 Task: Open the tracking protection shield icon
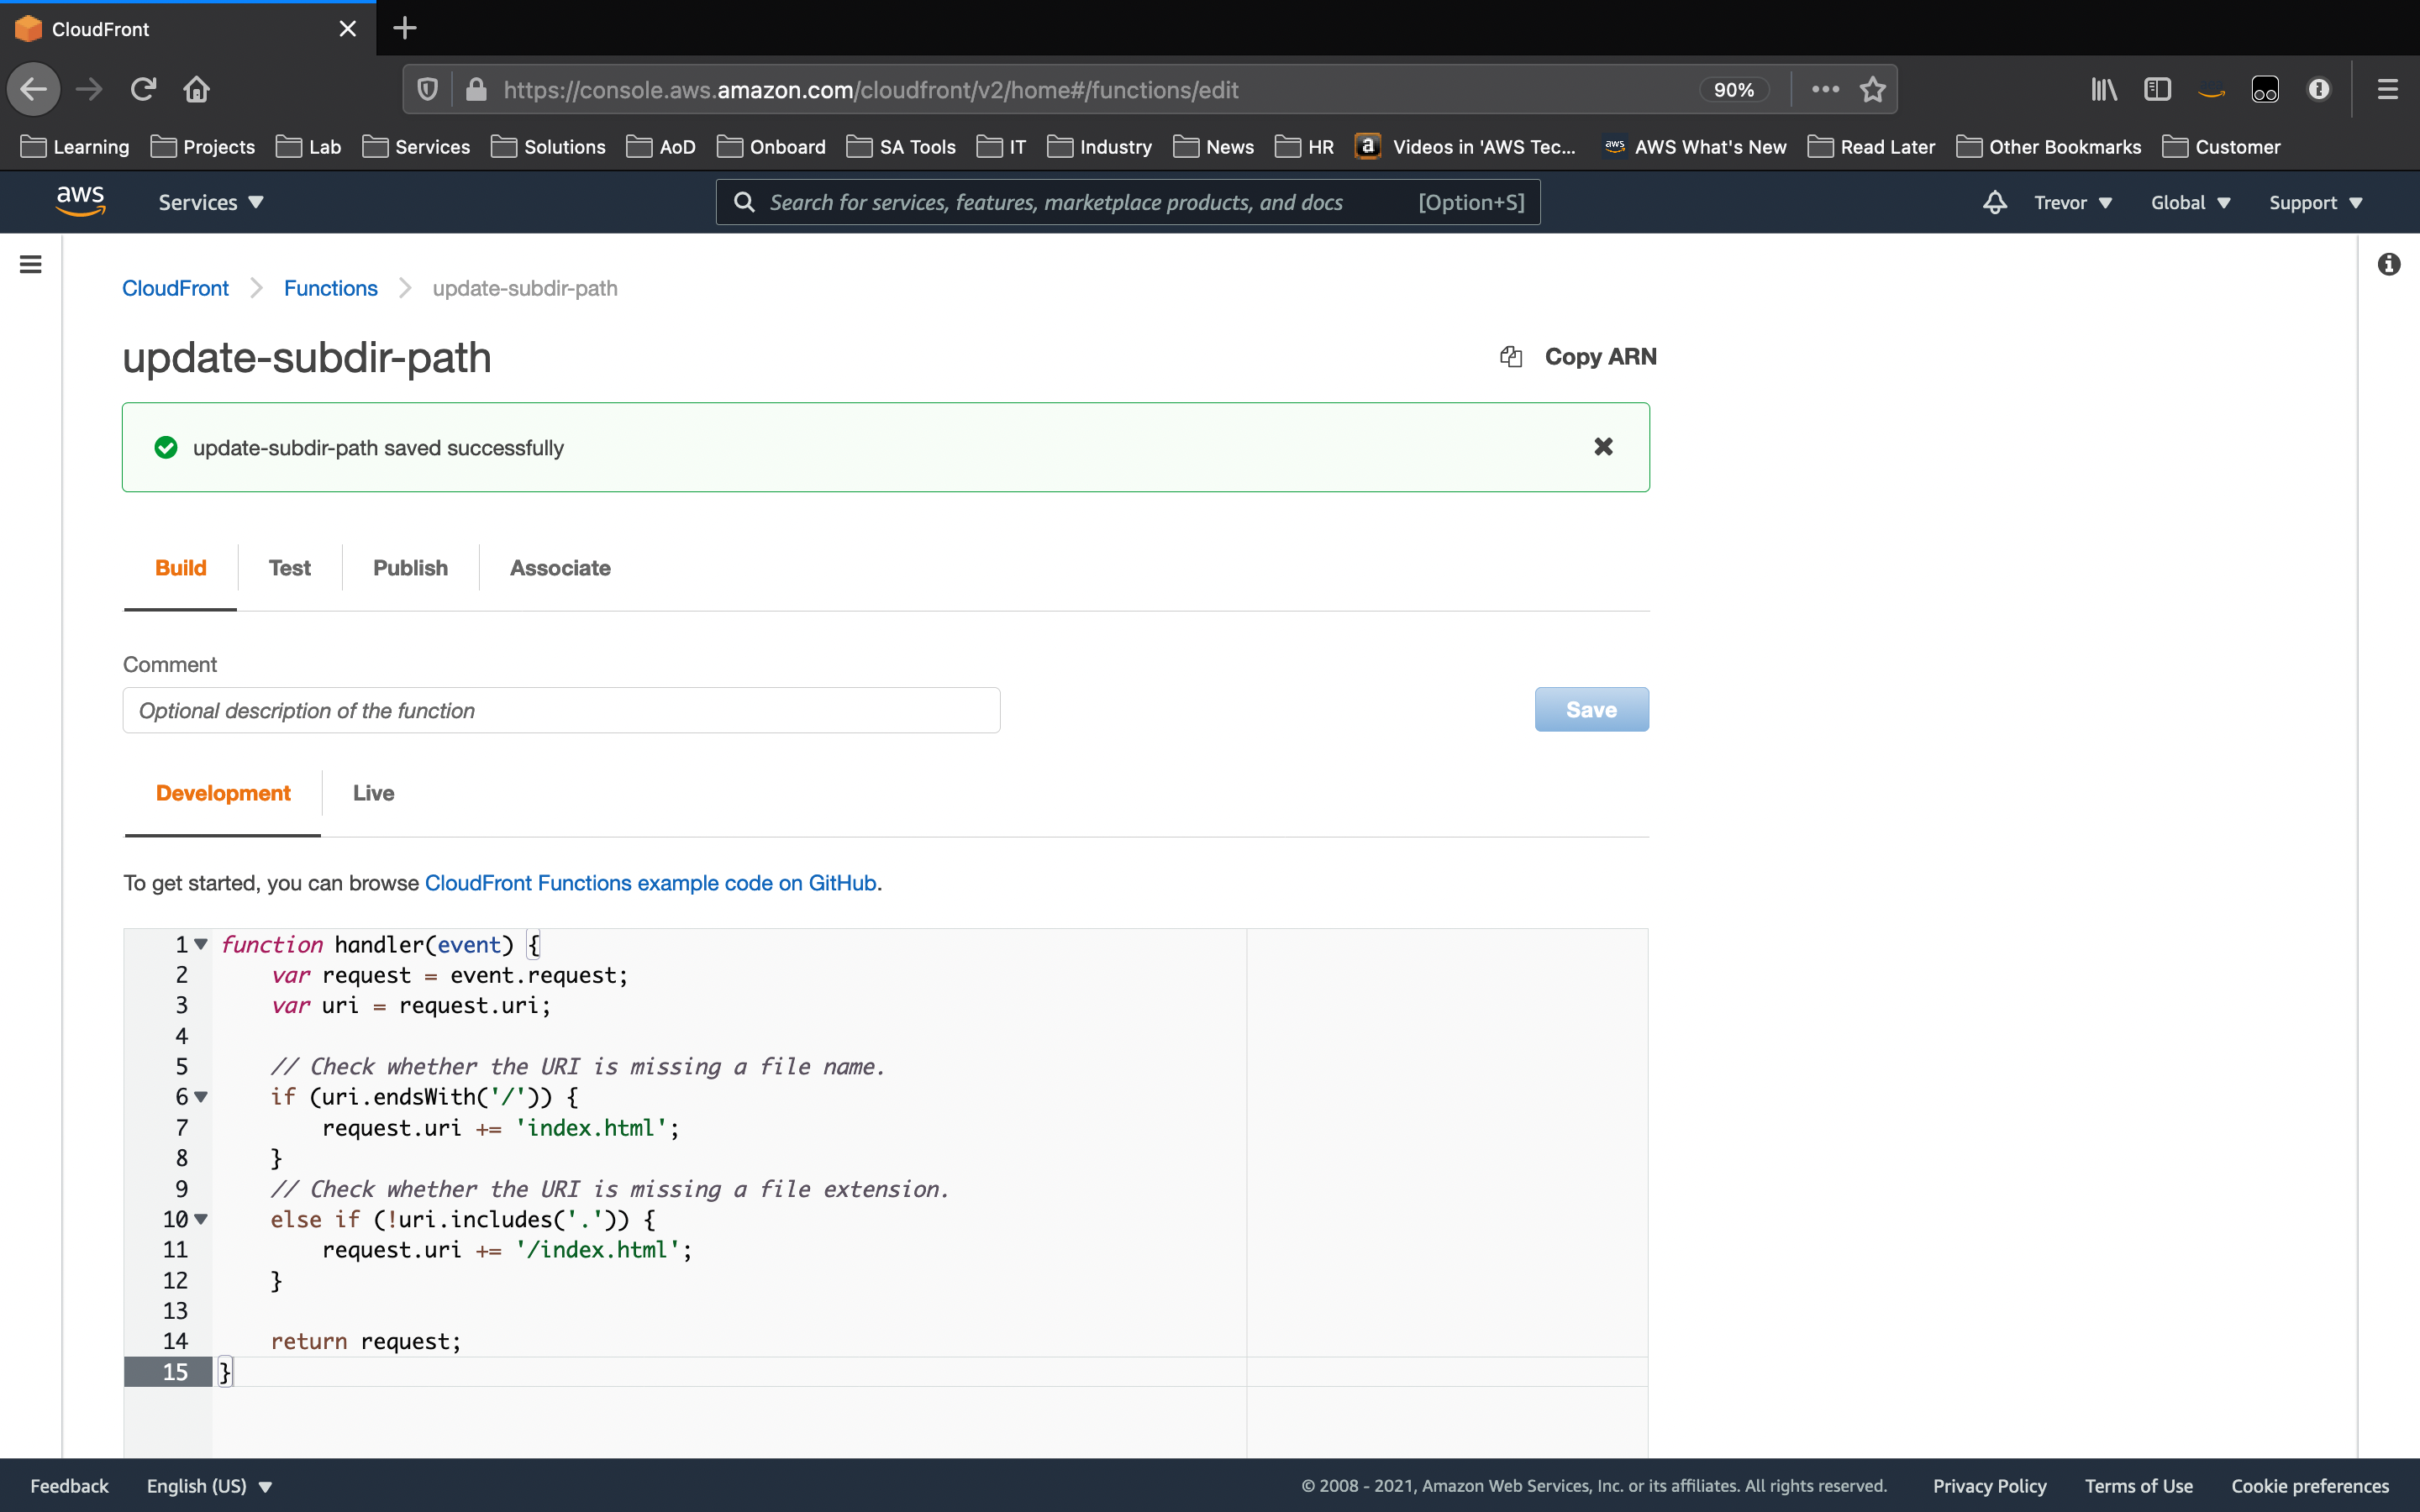pyautogui.click(x=428, y=90)
